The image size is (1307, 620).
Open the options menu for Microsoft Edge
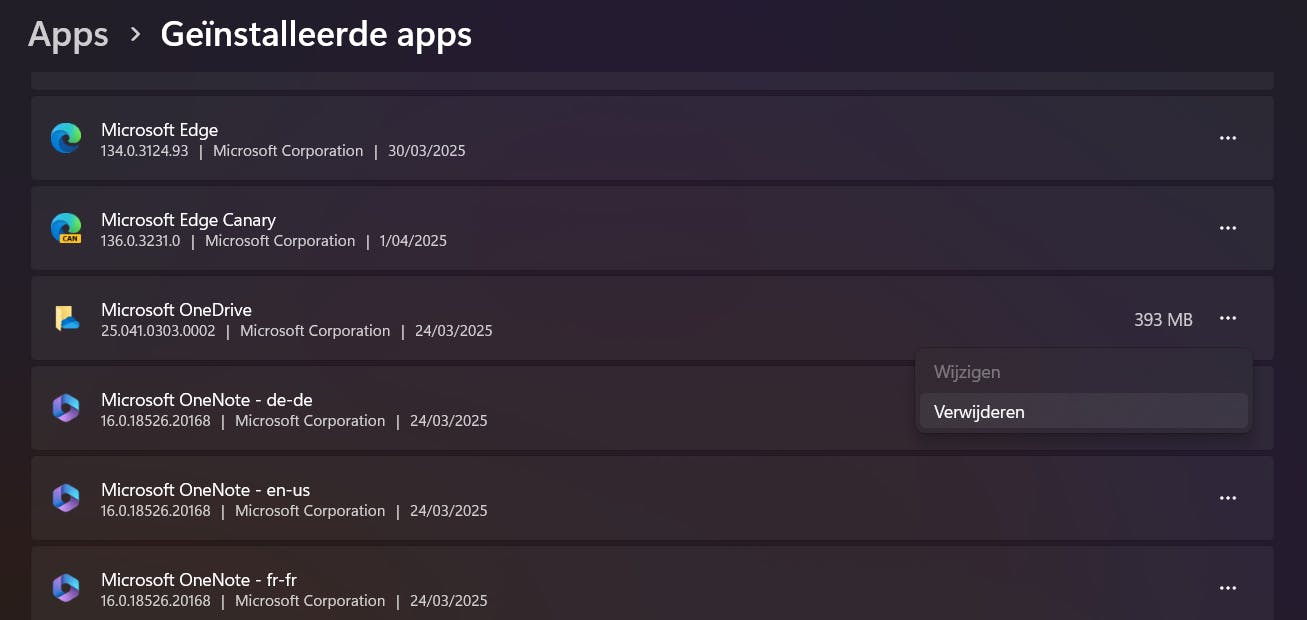(1228, 138)
